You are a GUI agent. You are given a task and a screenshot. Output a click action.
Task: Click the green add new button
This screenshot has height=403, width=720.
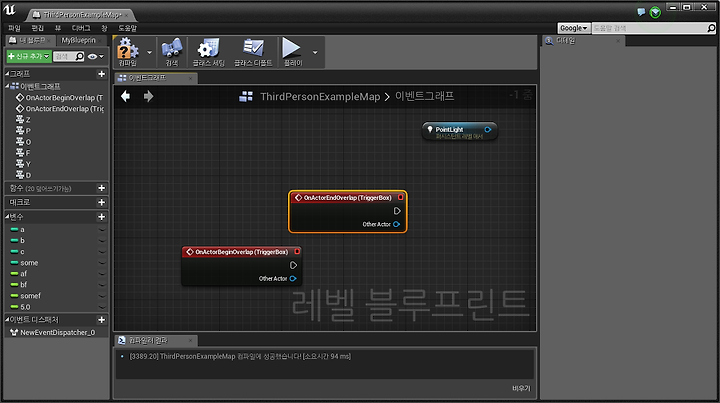click(x=29, y=56)
